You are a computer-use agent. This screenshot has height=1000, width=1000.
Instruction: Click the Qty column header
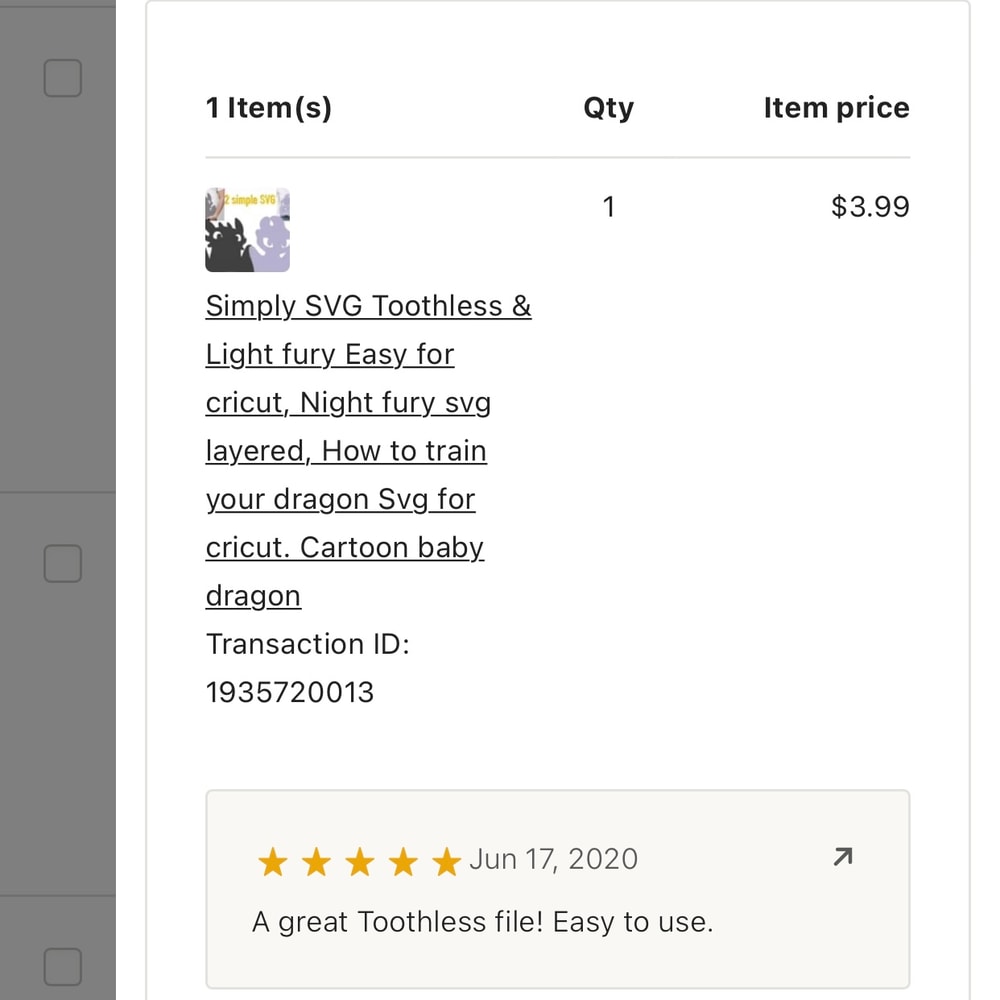(x=608, y=108)
